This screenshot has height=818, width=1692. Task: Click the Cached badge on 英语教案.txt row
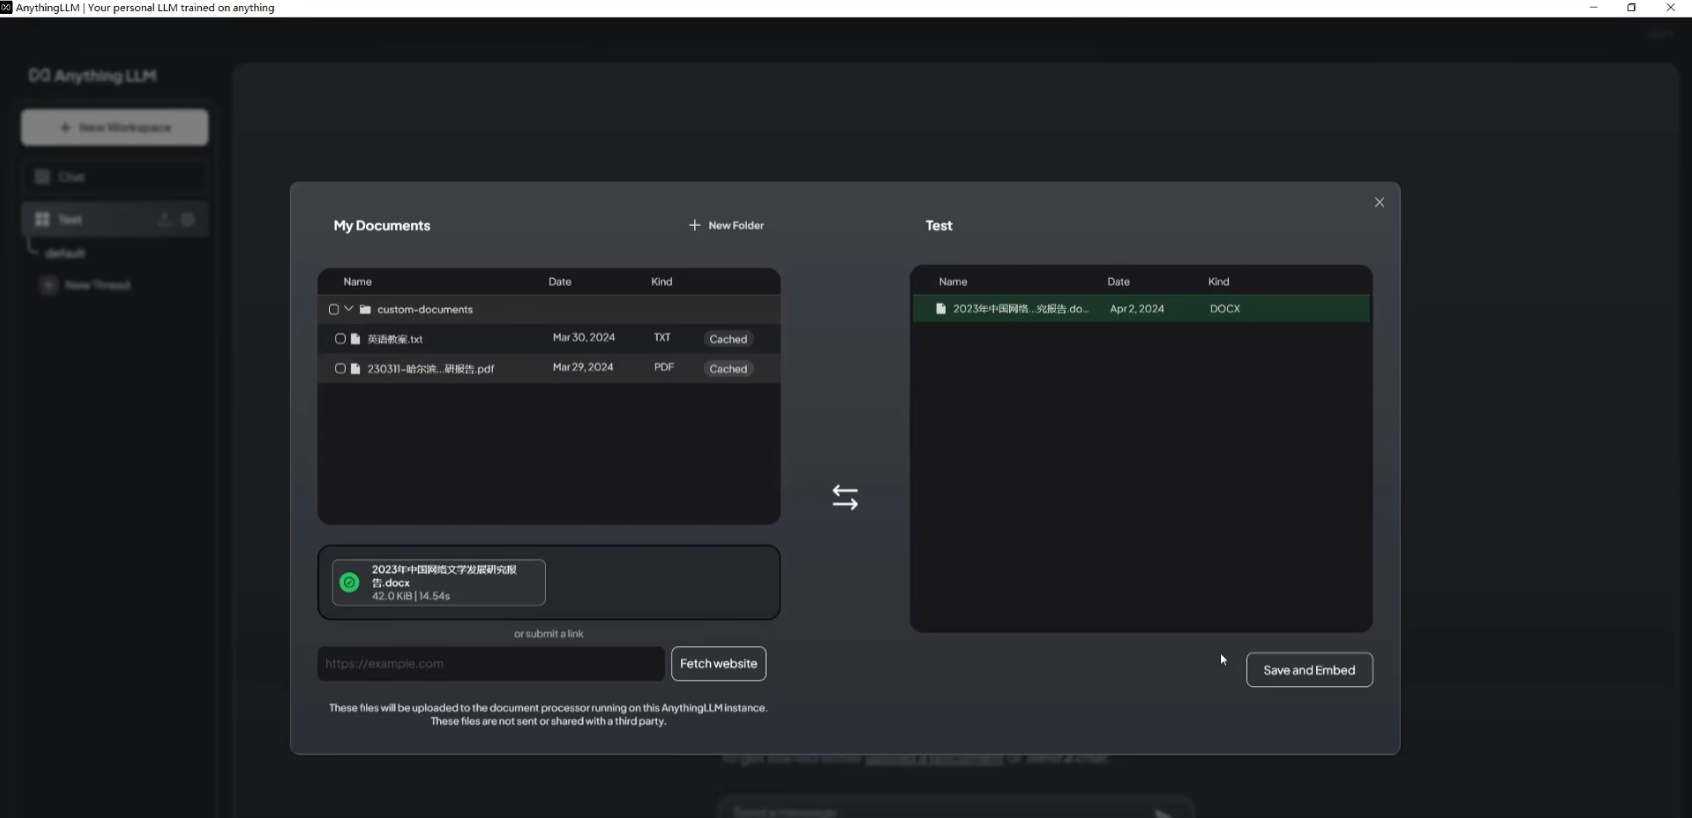coord(728,339)
